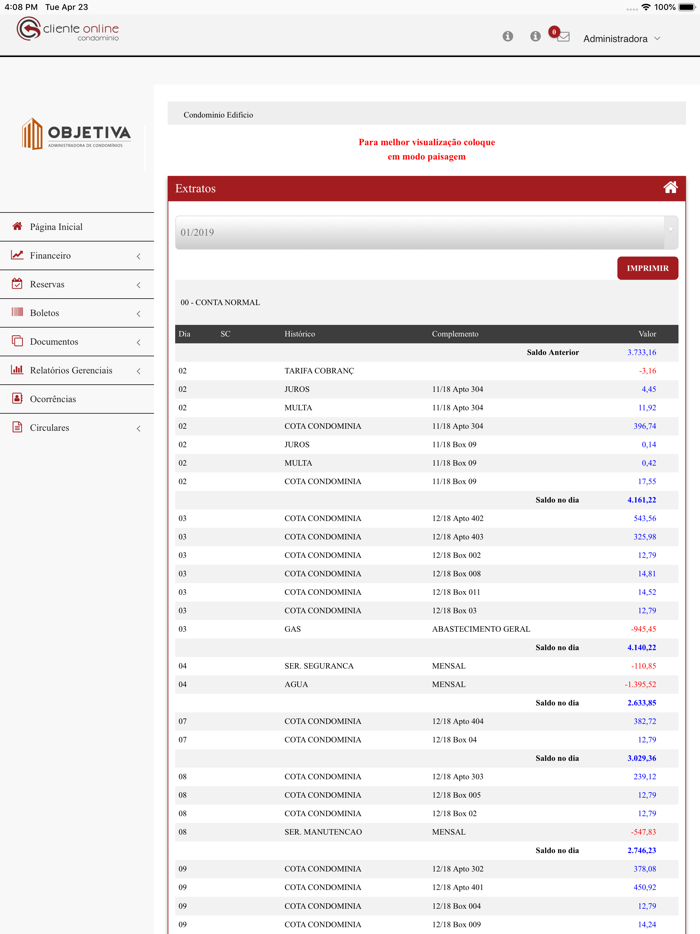Select the GAS history entry
The width and height of the screenshot is (700, 934).
coord(293,629)
